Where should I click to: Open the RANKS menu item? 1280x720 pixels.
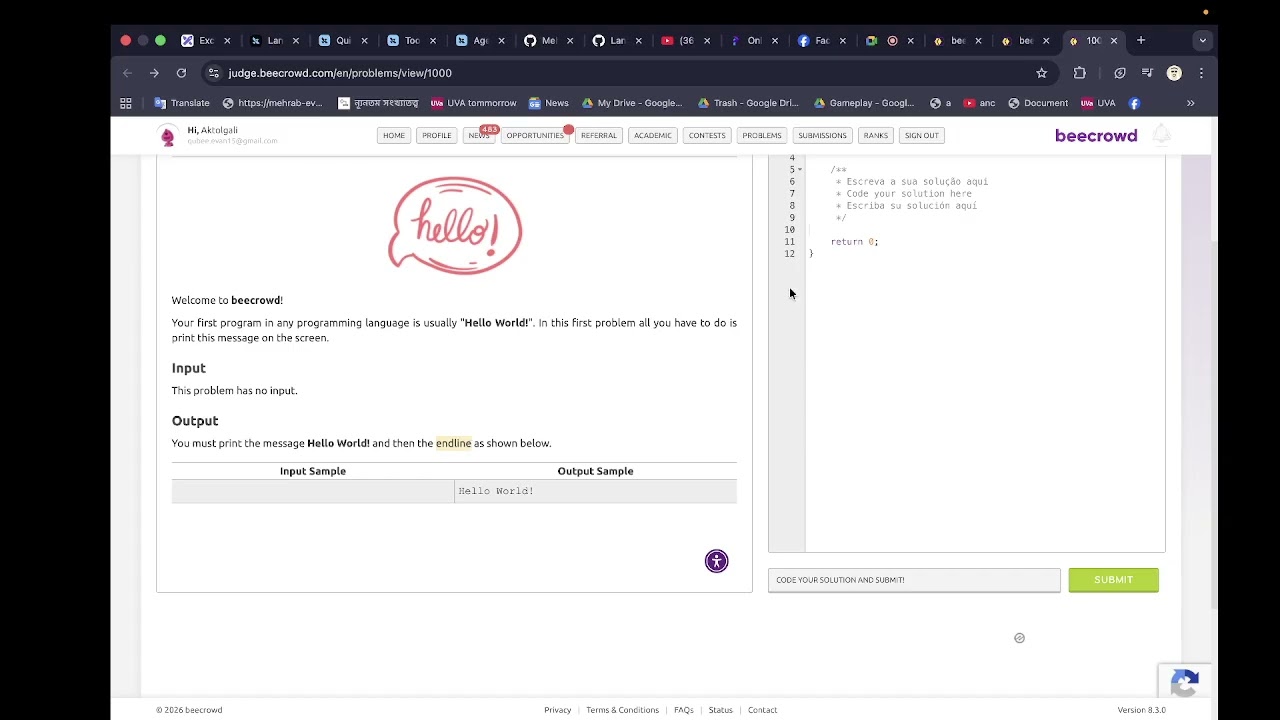876,136
